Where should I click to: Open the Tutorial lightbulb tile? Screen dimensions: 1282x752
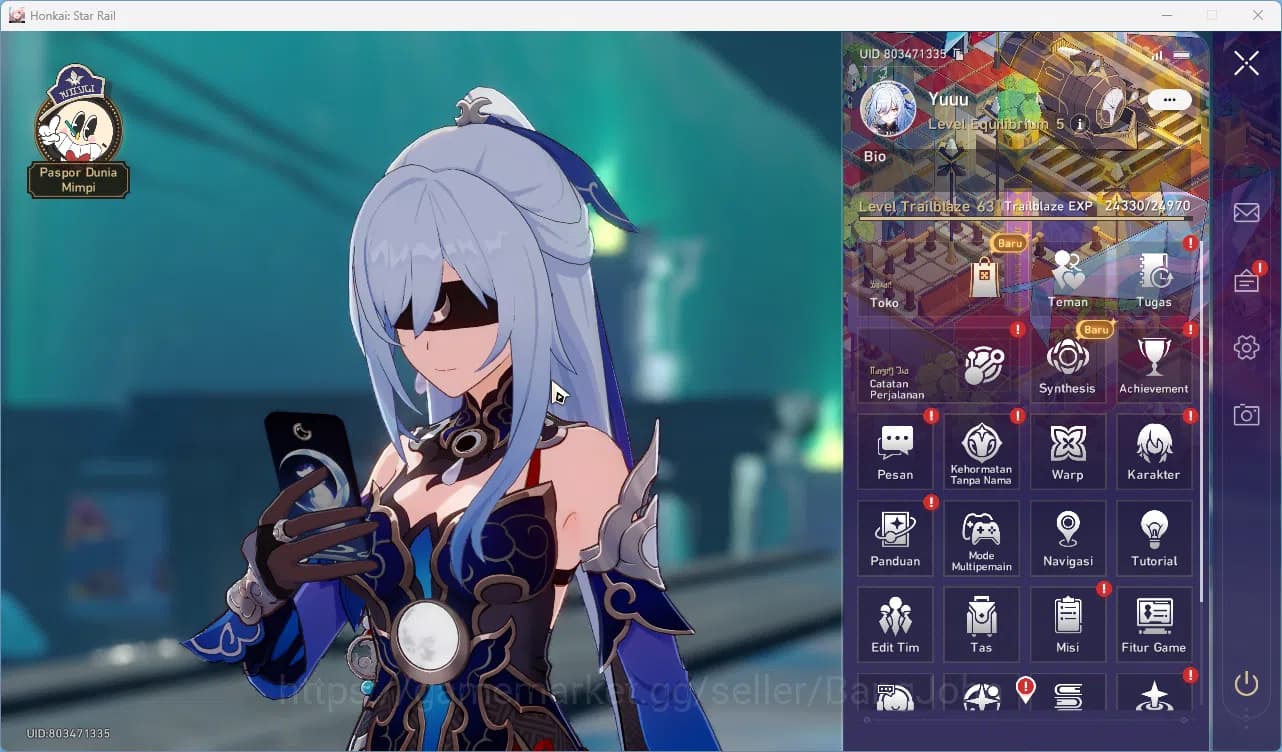[x=1154, y=538]
